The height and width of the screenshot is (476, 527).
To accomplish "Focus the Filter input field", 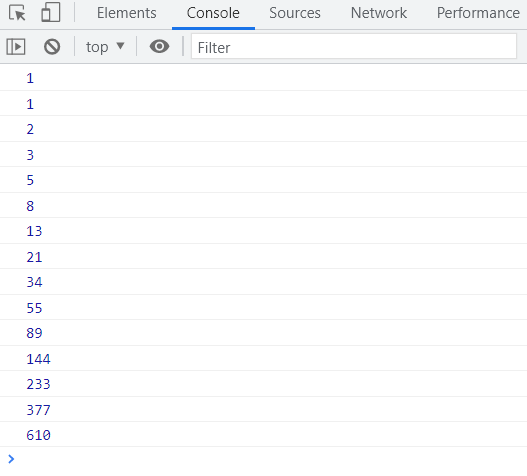I will [354, 47].
